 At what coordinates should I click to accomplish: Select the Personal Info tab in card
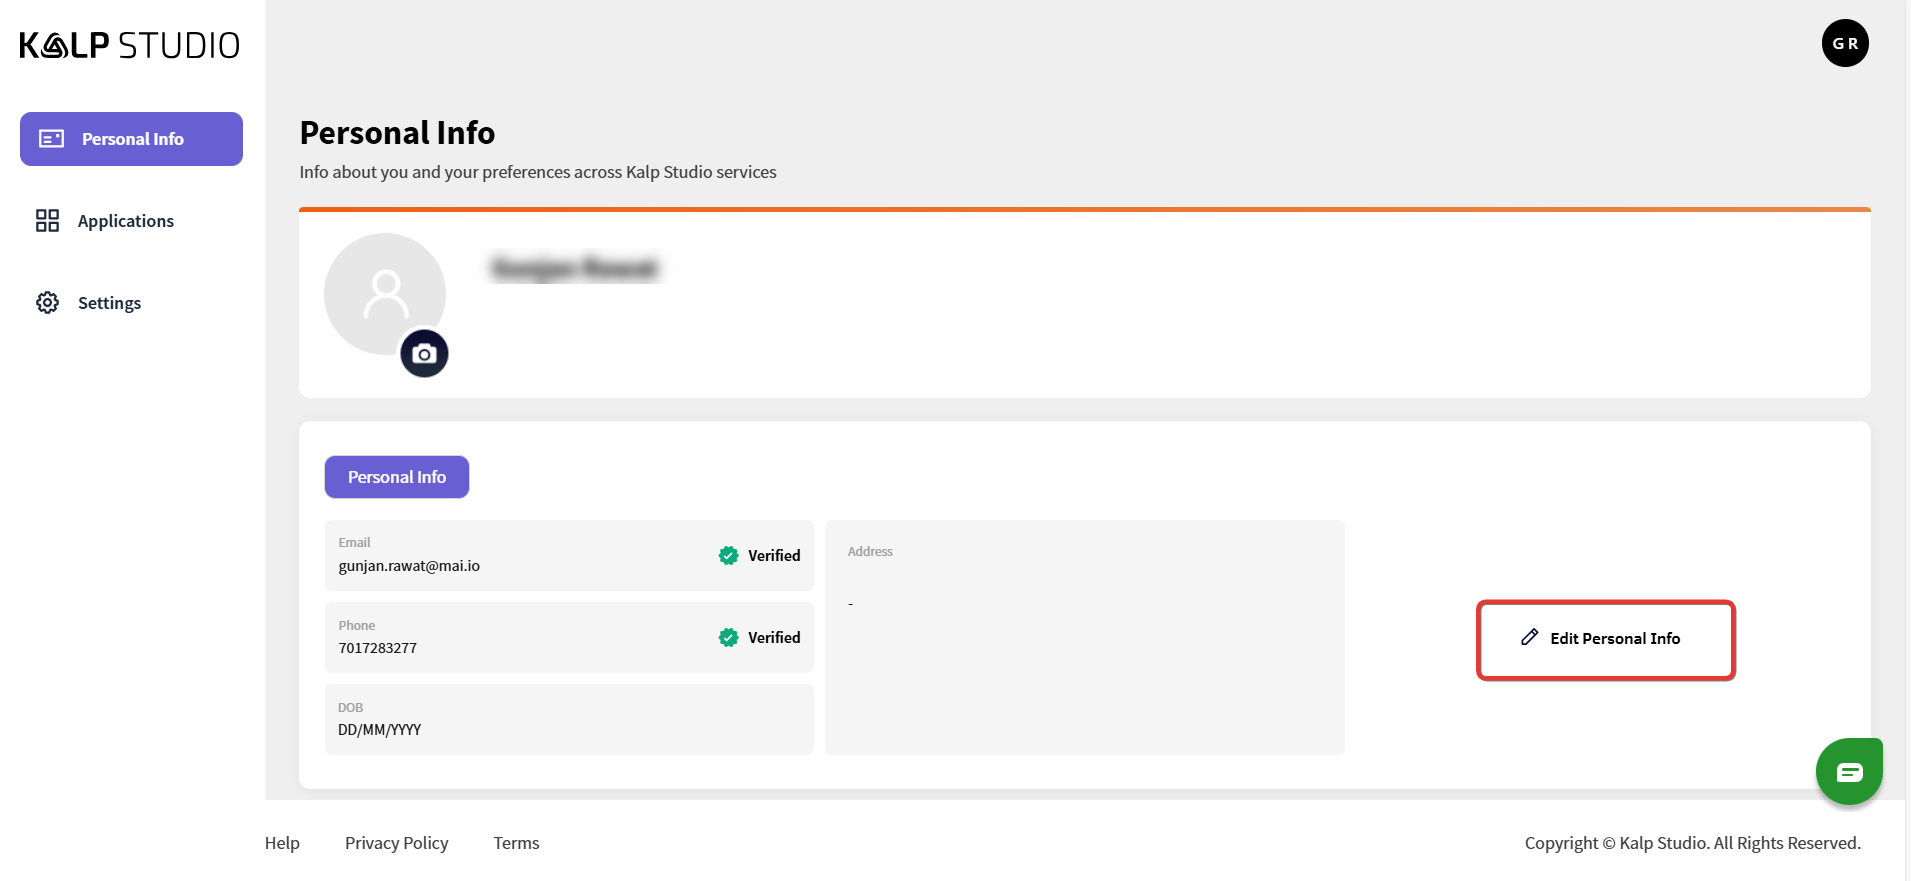pyautogui.click(x=397, y=477)
